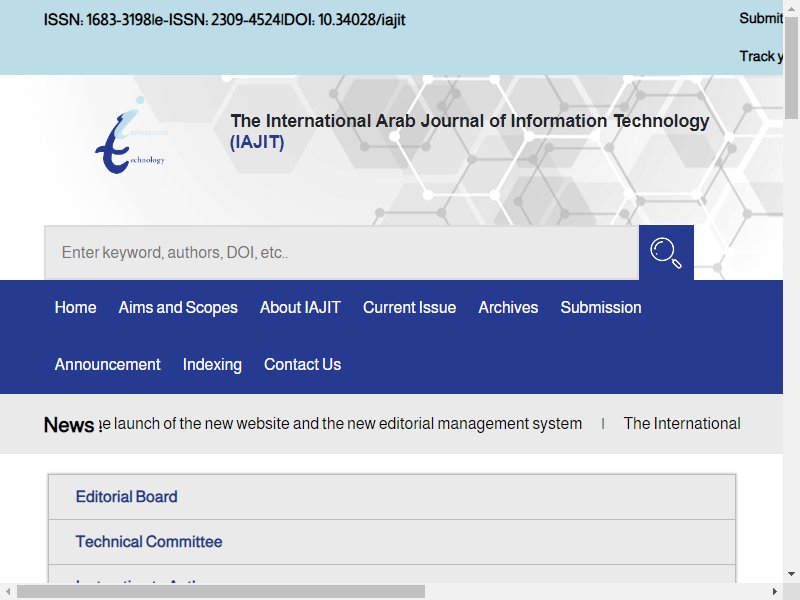The image size is (800, 600).
Task: Open the Aims and Scopes page
Action: click(x=178, y=308)
